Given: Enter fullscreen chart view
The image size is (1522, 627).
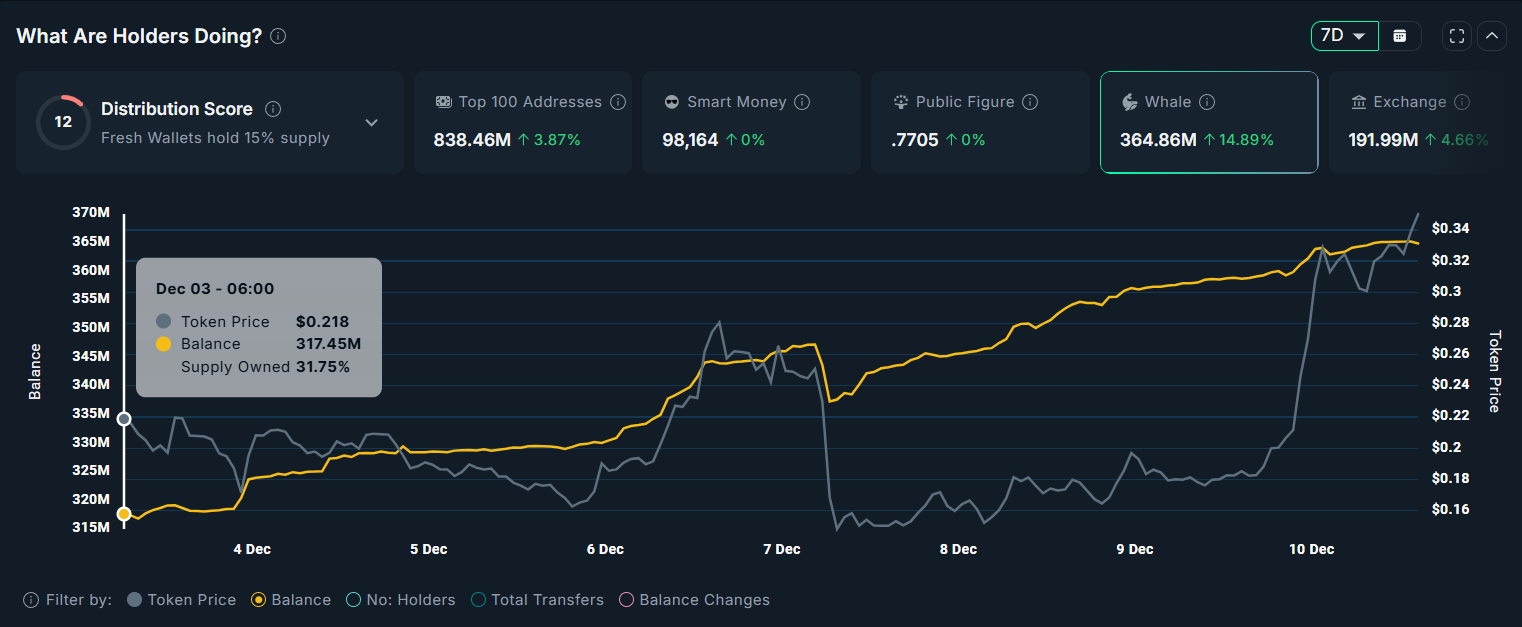Looking at the screenshot, I should pyautogui.click(x=1456, y=35).
